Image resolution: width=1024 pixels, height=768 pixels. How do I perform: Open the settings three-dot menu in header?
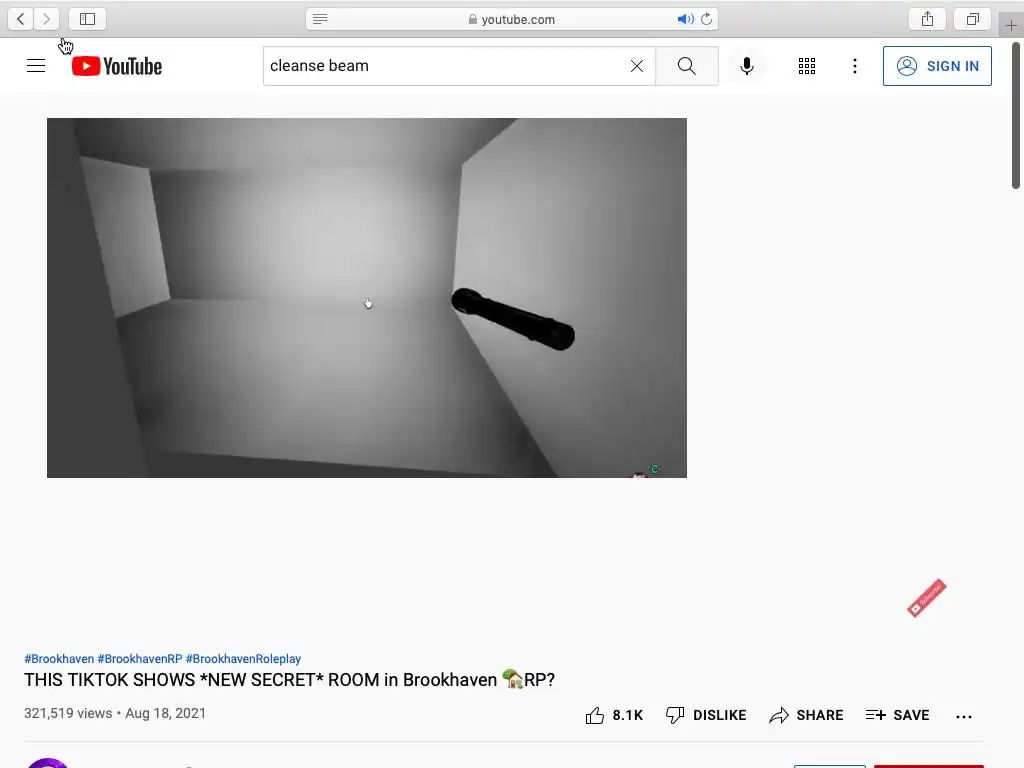coord(855,66)
